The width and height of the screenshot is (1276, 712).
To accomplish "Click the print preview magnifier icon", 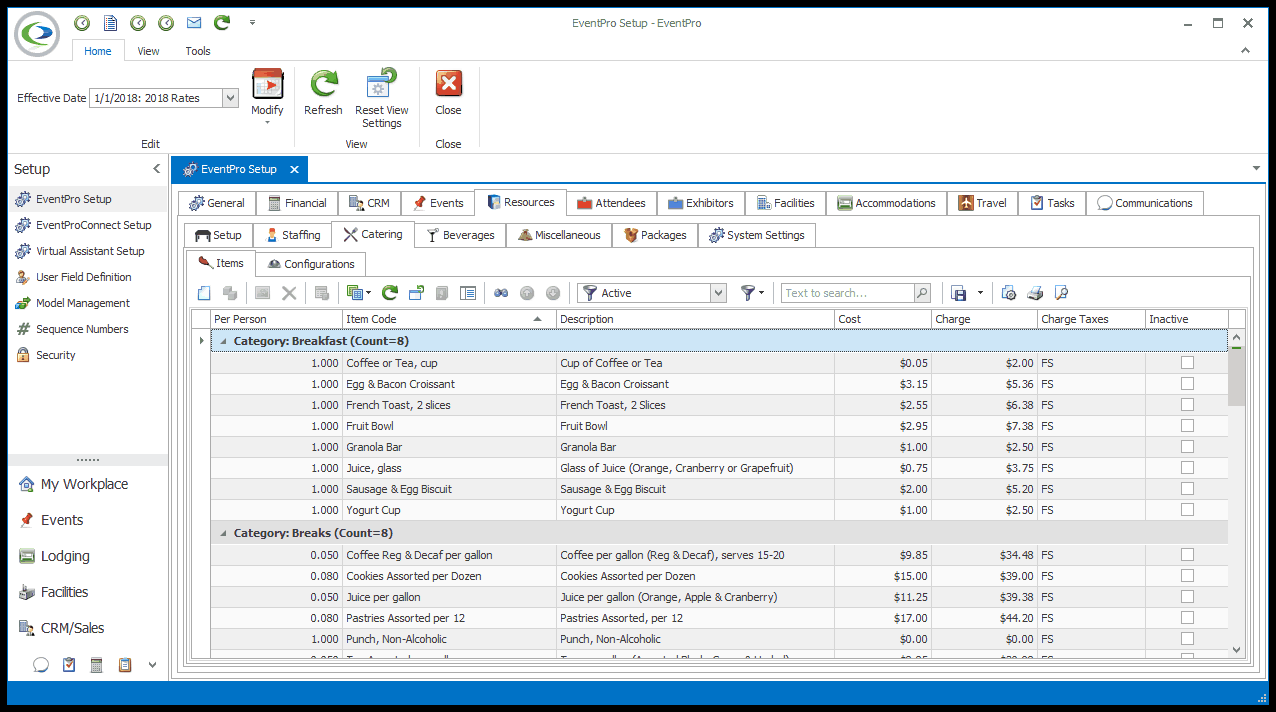I will coord(1062,293).
